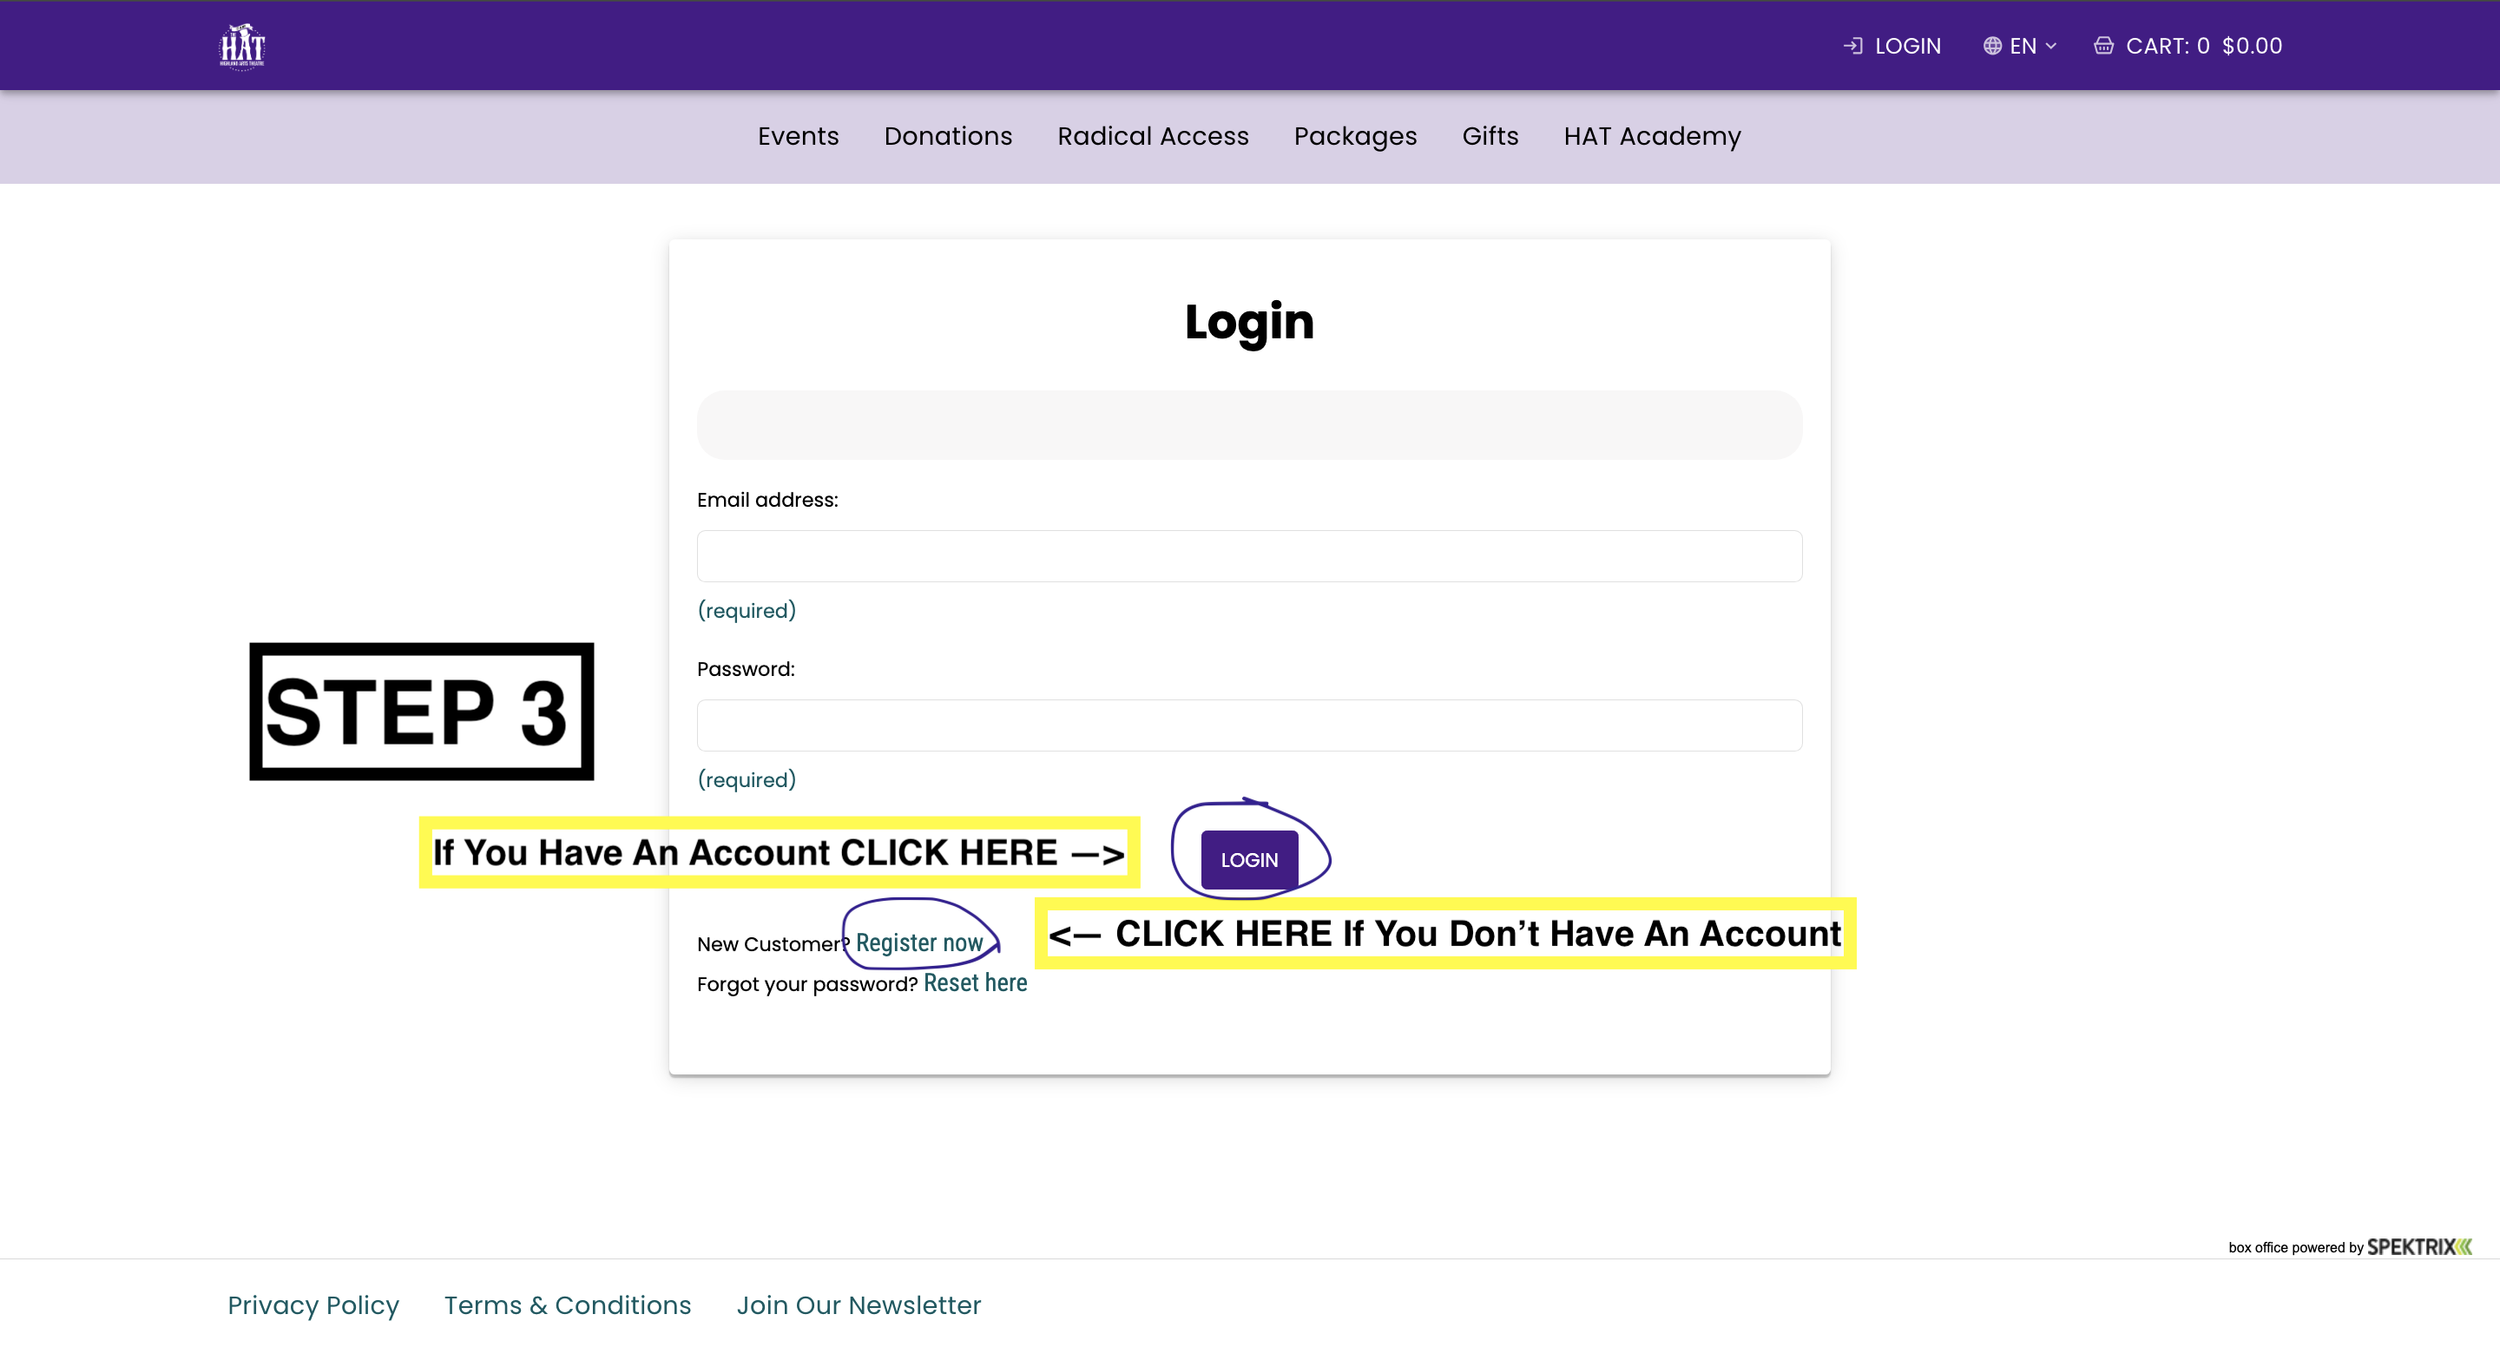Navigate to Gifts

[1490, 136]
